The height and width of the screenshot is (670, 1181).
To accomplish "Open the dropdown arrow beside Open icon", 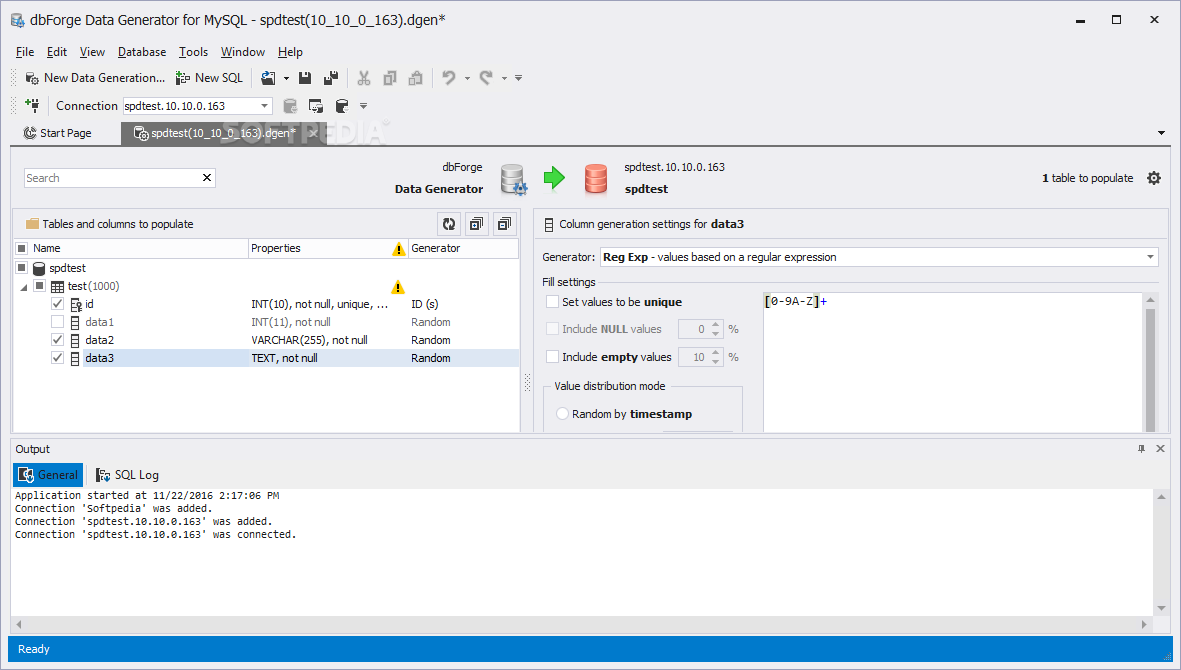I will pyautogui.click(x=286, y=78).
